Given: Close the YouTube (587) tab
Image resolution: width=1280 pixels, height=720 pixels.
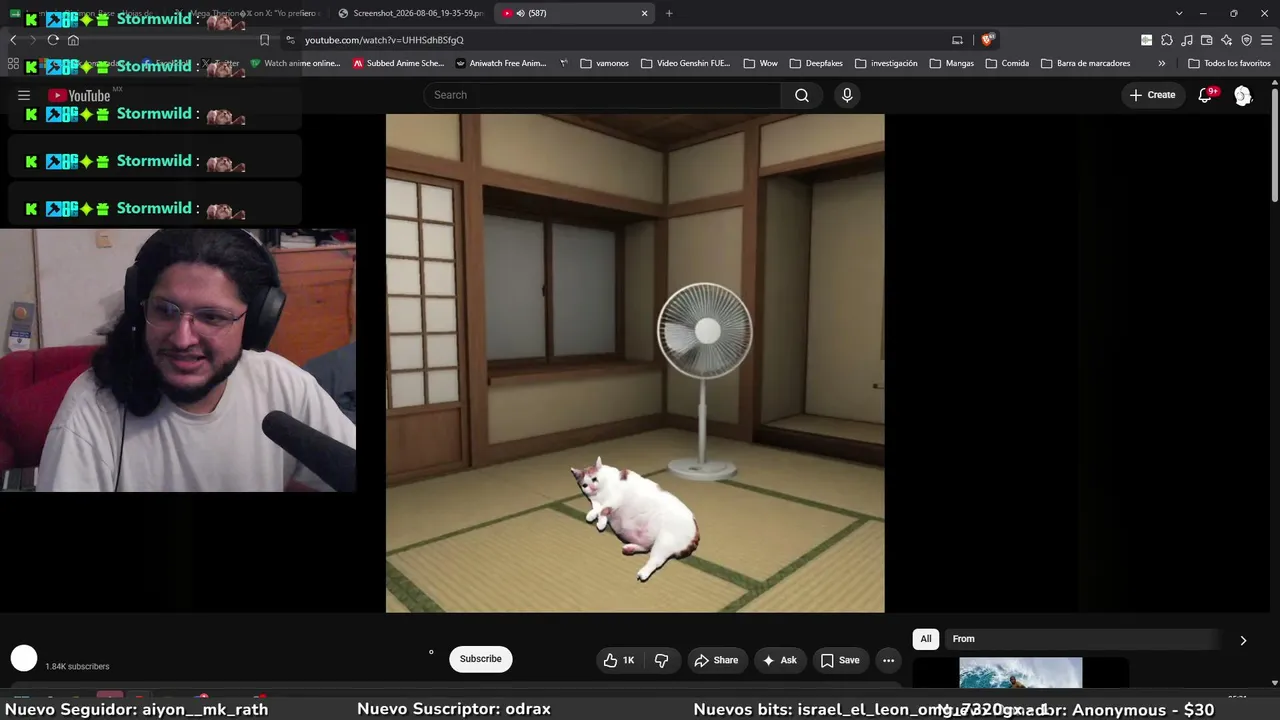Looking at the screenshot, I should 644,13.
